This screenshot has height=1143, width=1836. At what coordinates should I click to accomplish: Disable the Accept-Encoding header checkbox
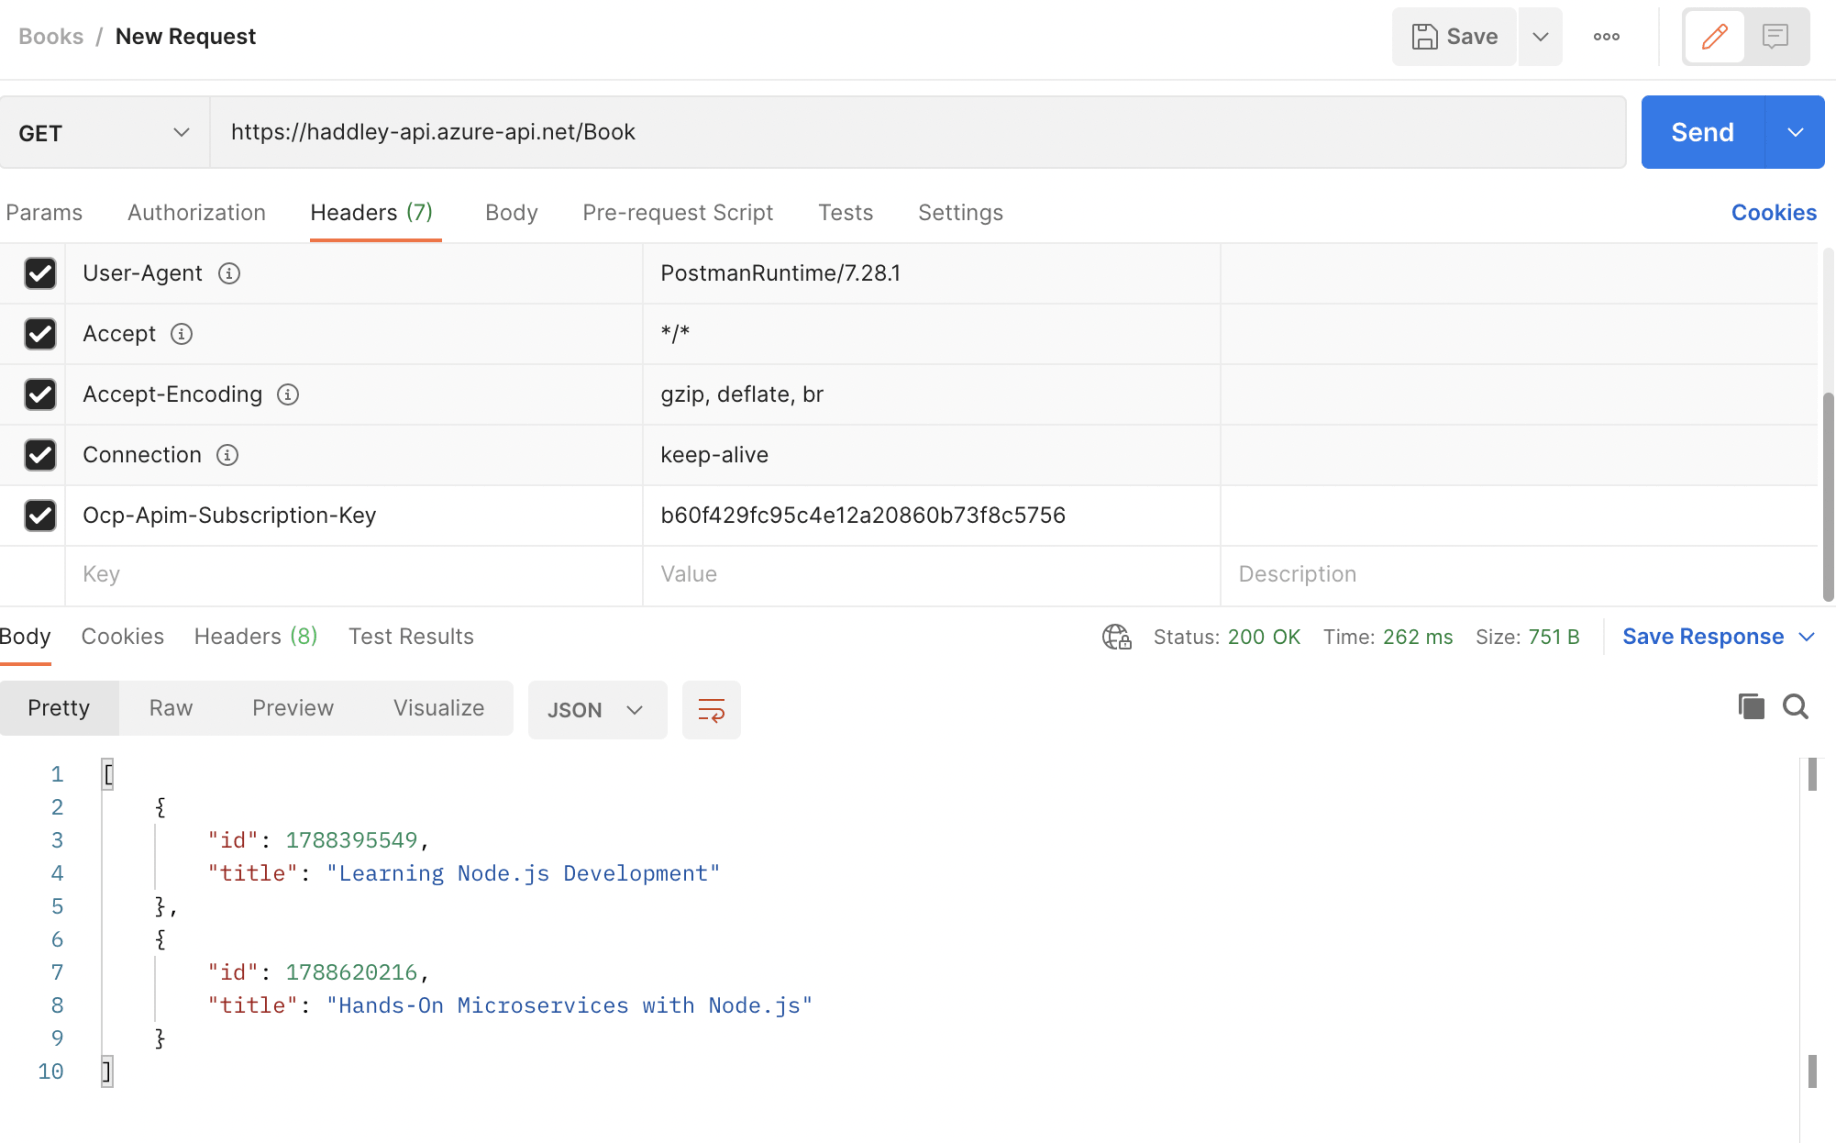point(40,395)
